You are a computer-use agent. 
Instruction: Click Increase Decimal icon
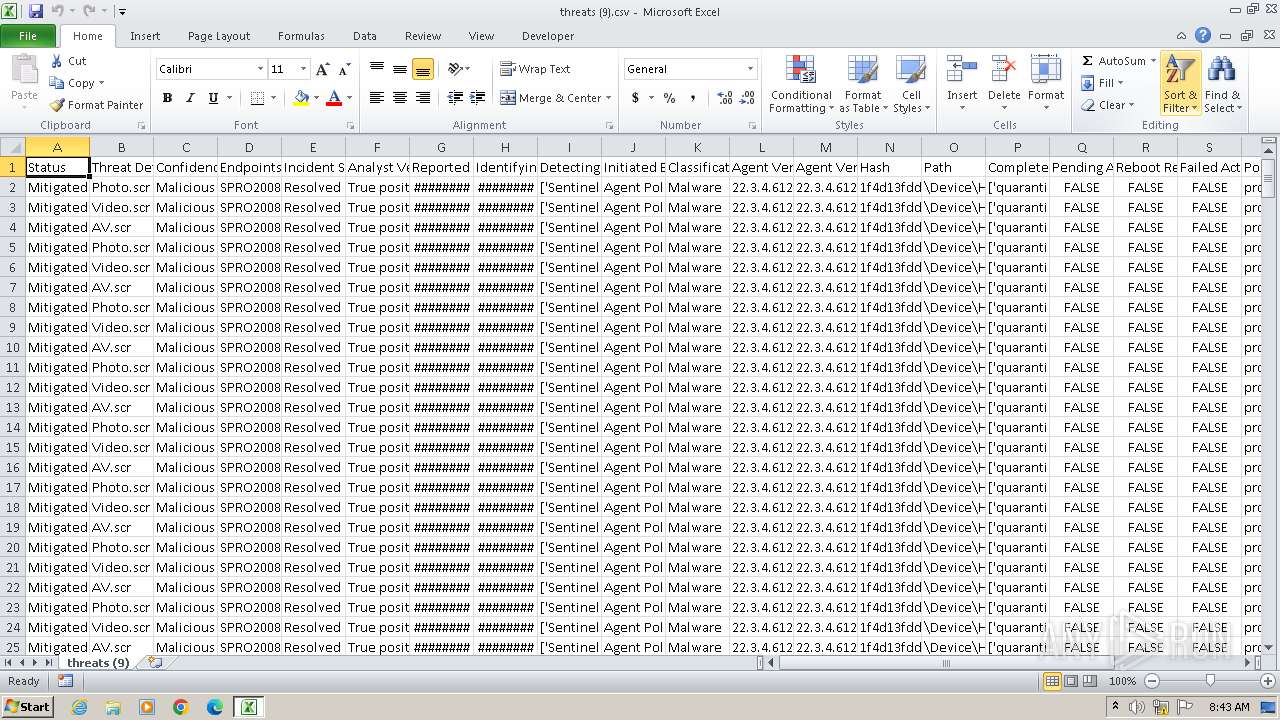[x=724, y=98]
